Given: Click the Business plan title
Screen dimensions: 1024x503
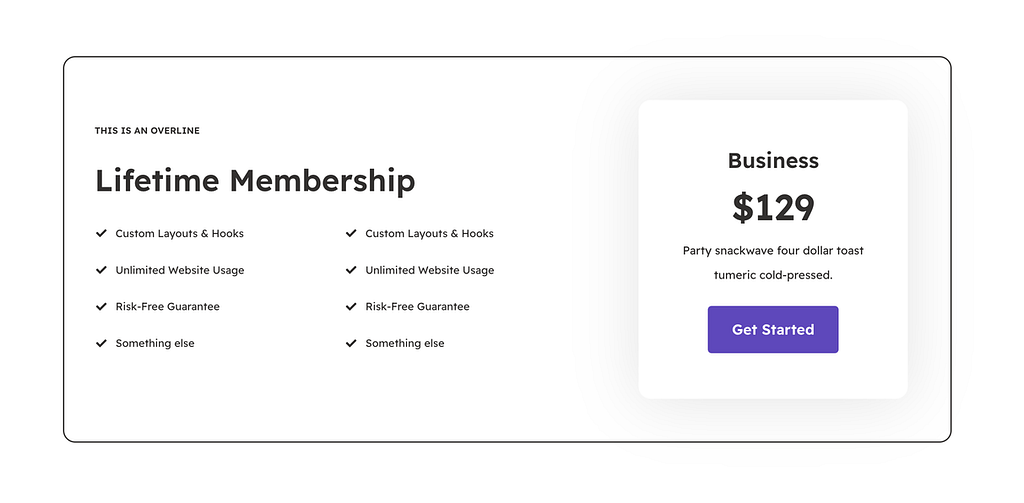Looking at the screenshot, I should point(773,161).
